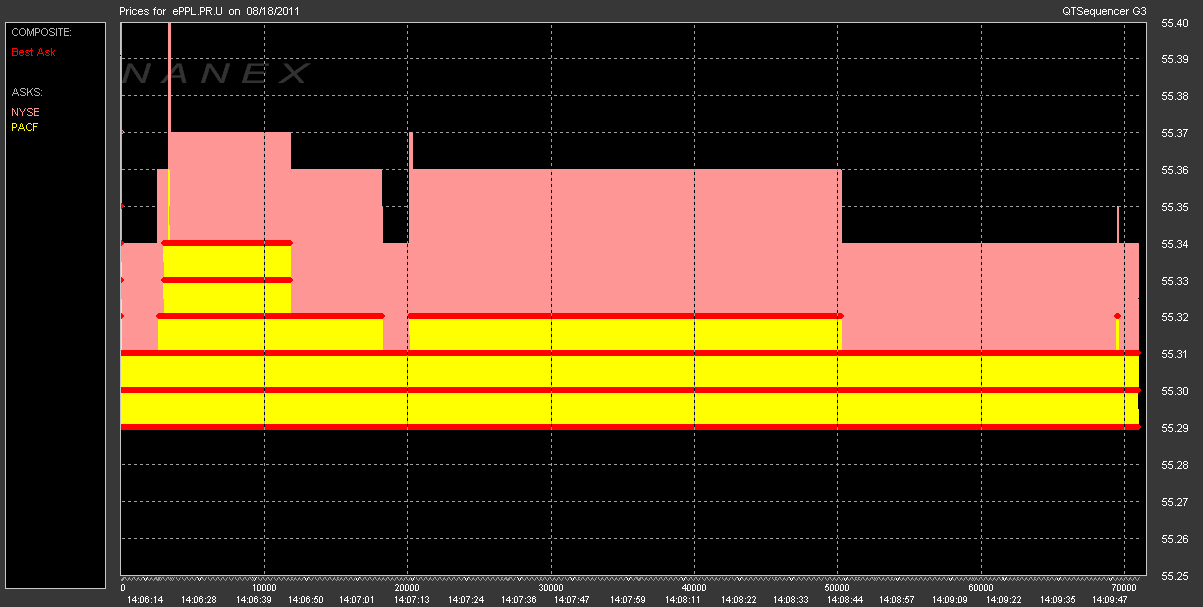
Task: Click the 55.40 price axis label
Action: click(x=1174, y=23)
